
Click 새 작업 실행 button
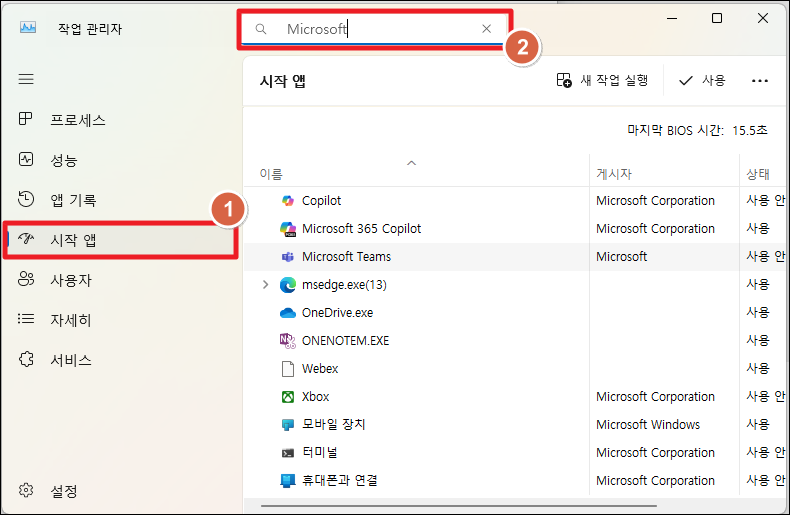[x=602, y=80]
